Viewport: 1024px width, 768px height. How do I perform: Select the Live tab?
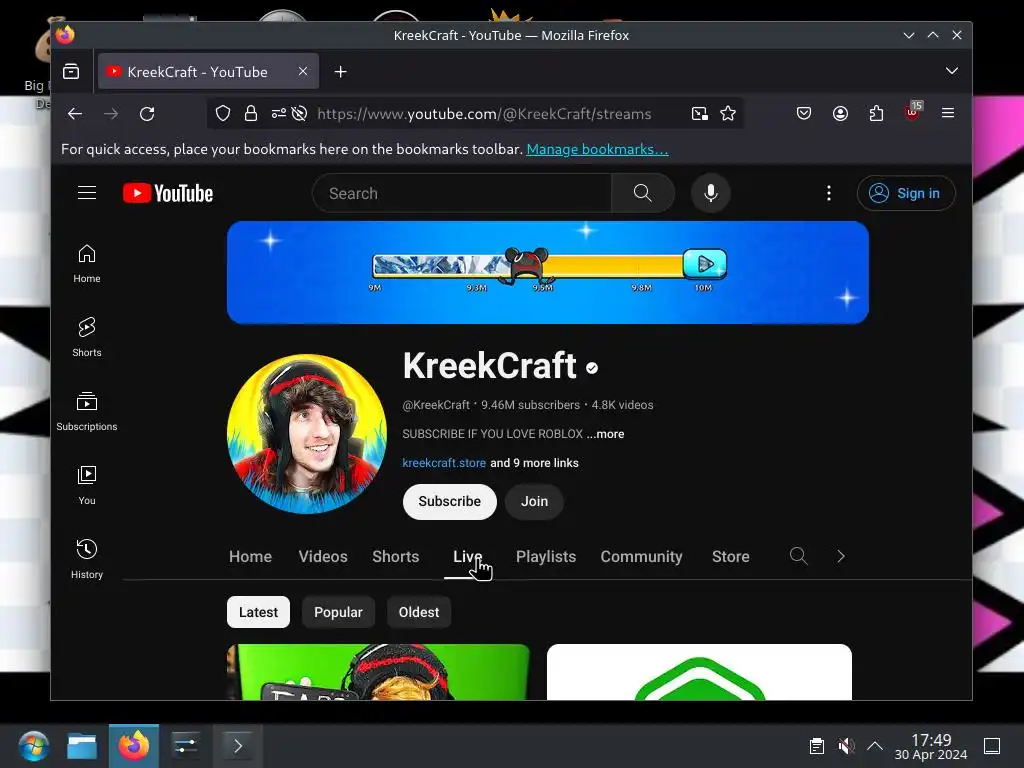coord(467,556)
